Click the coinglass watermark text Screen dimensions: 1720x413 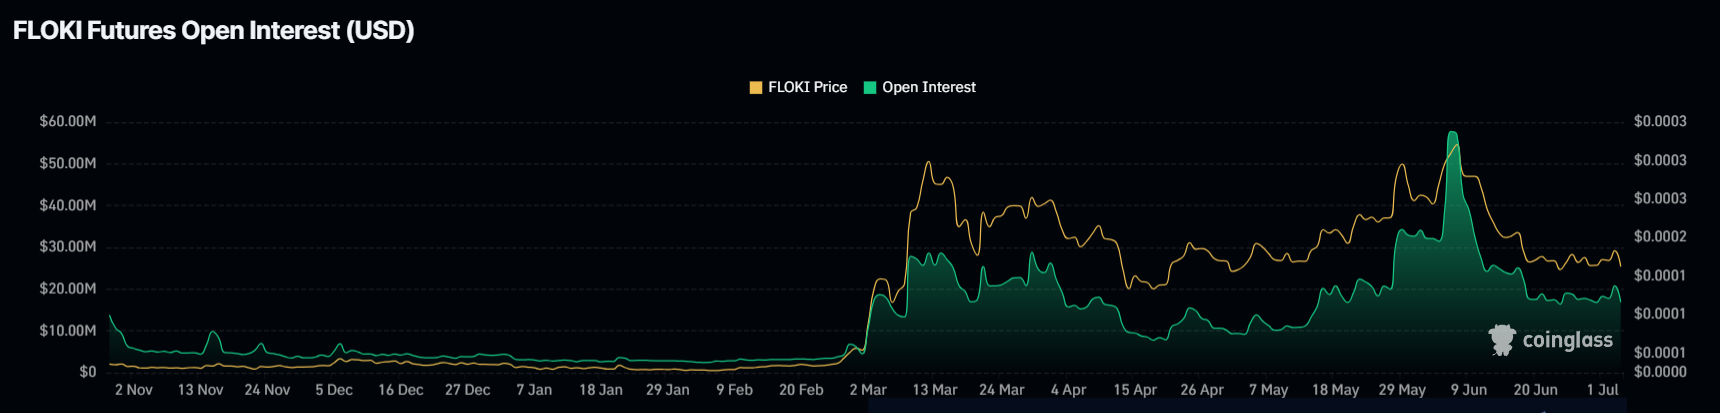(1567, 341)
